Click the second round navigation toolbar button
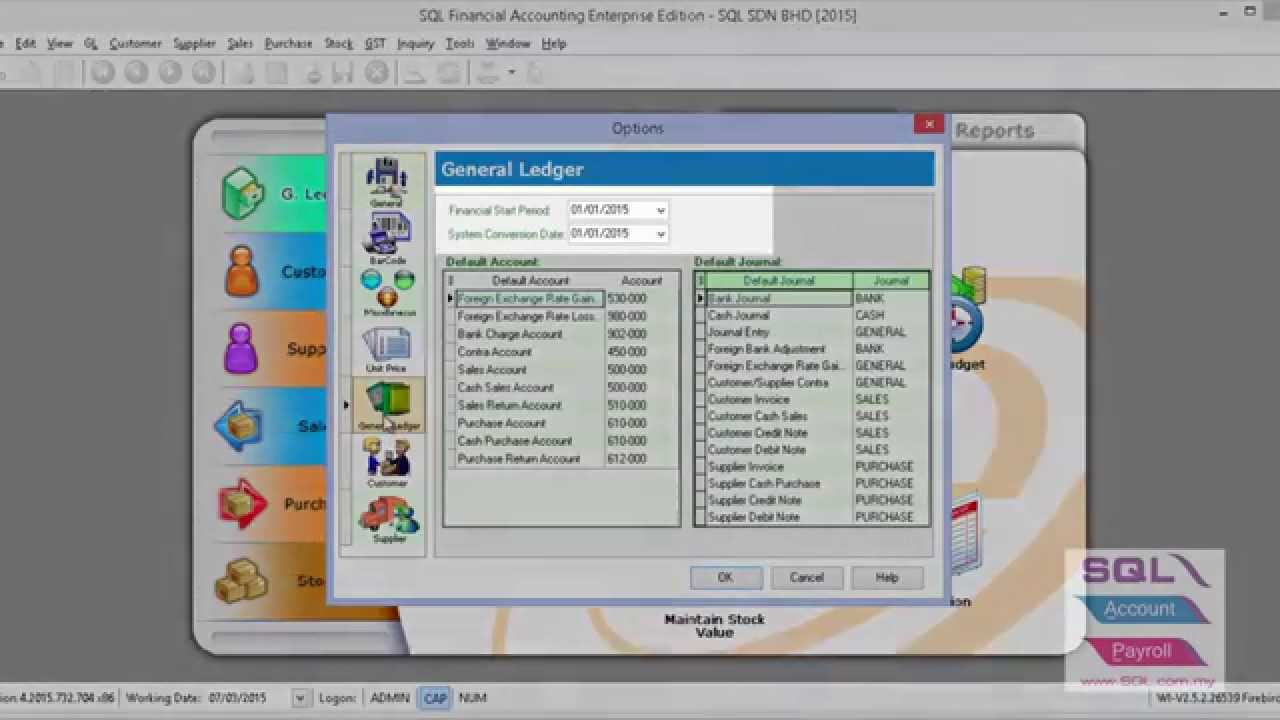This screenshot has height=720, width=1280. tap(136, 72)
